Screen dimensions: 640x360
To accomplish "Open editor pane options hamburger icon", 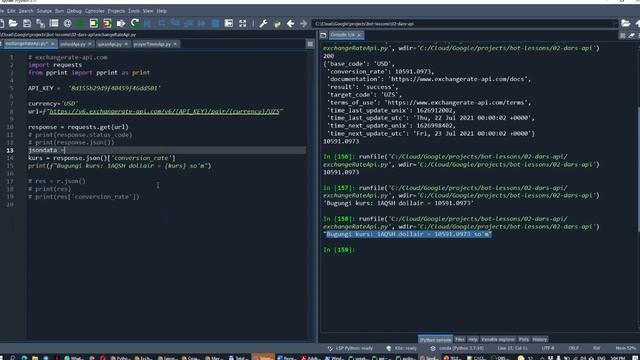I will click(310, 44).
